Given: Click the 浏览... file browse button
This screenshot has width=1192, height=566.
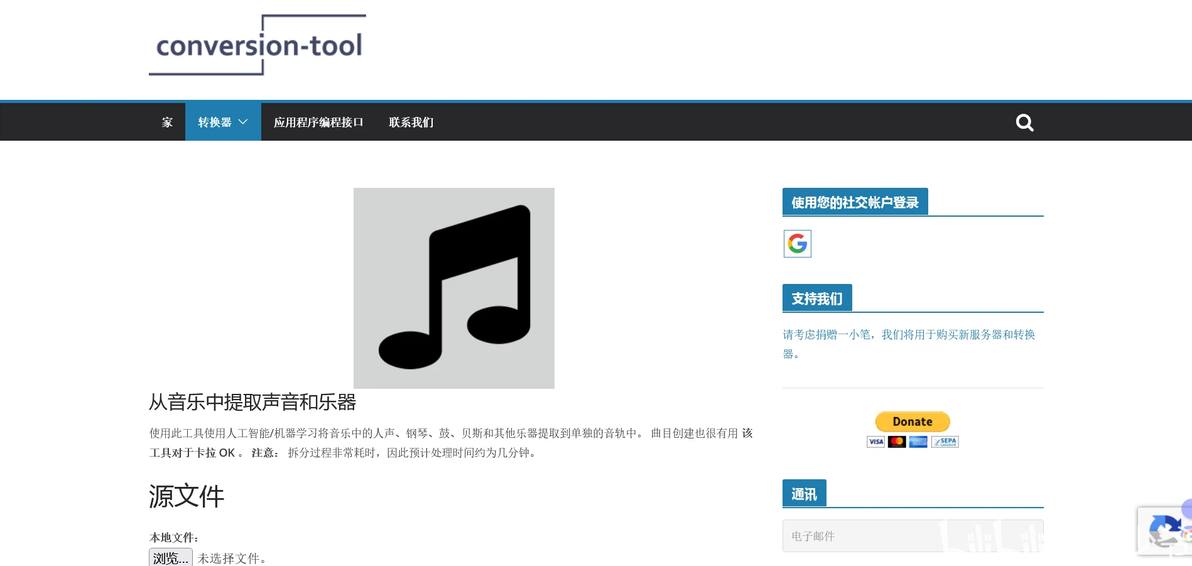Looking at the screenshot, I should pos(171,558).
